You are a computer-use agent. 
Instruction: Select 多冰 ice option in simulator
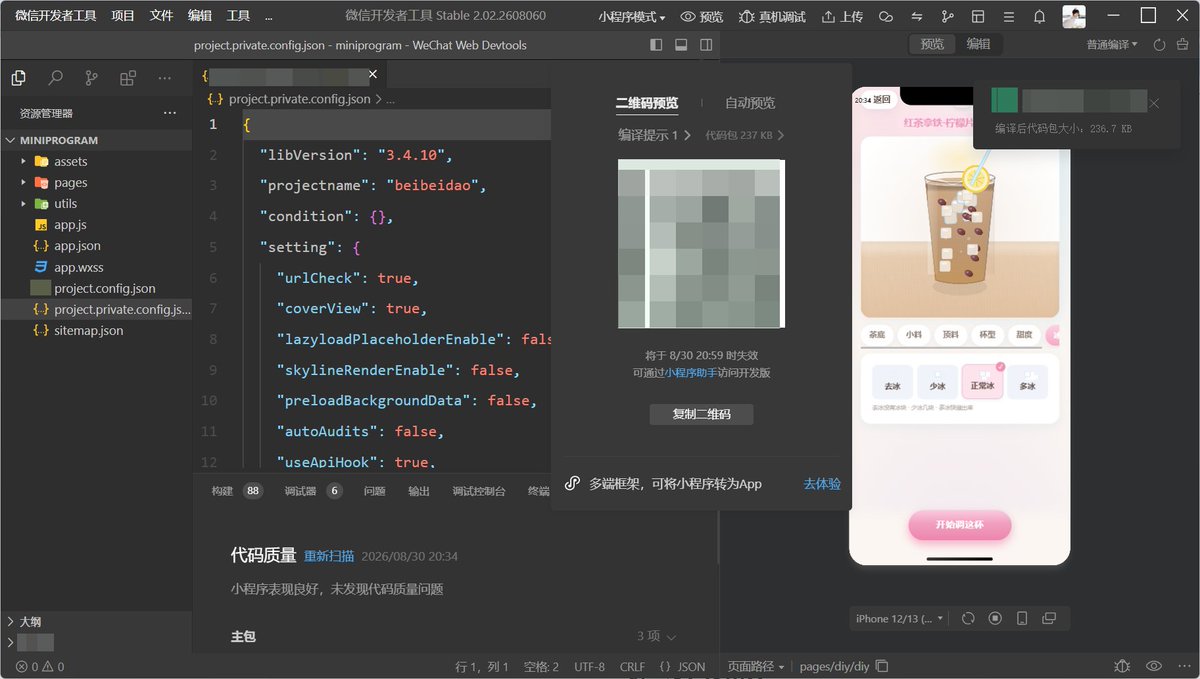[x=1027, y=383]
